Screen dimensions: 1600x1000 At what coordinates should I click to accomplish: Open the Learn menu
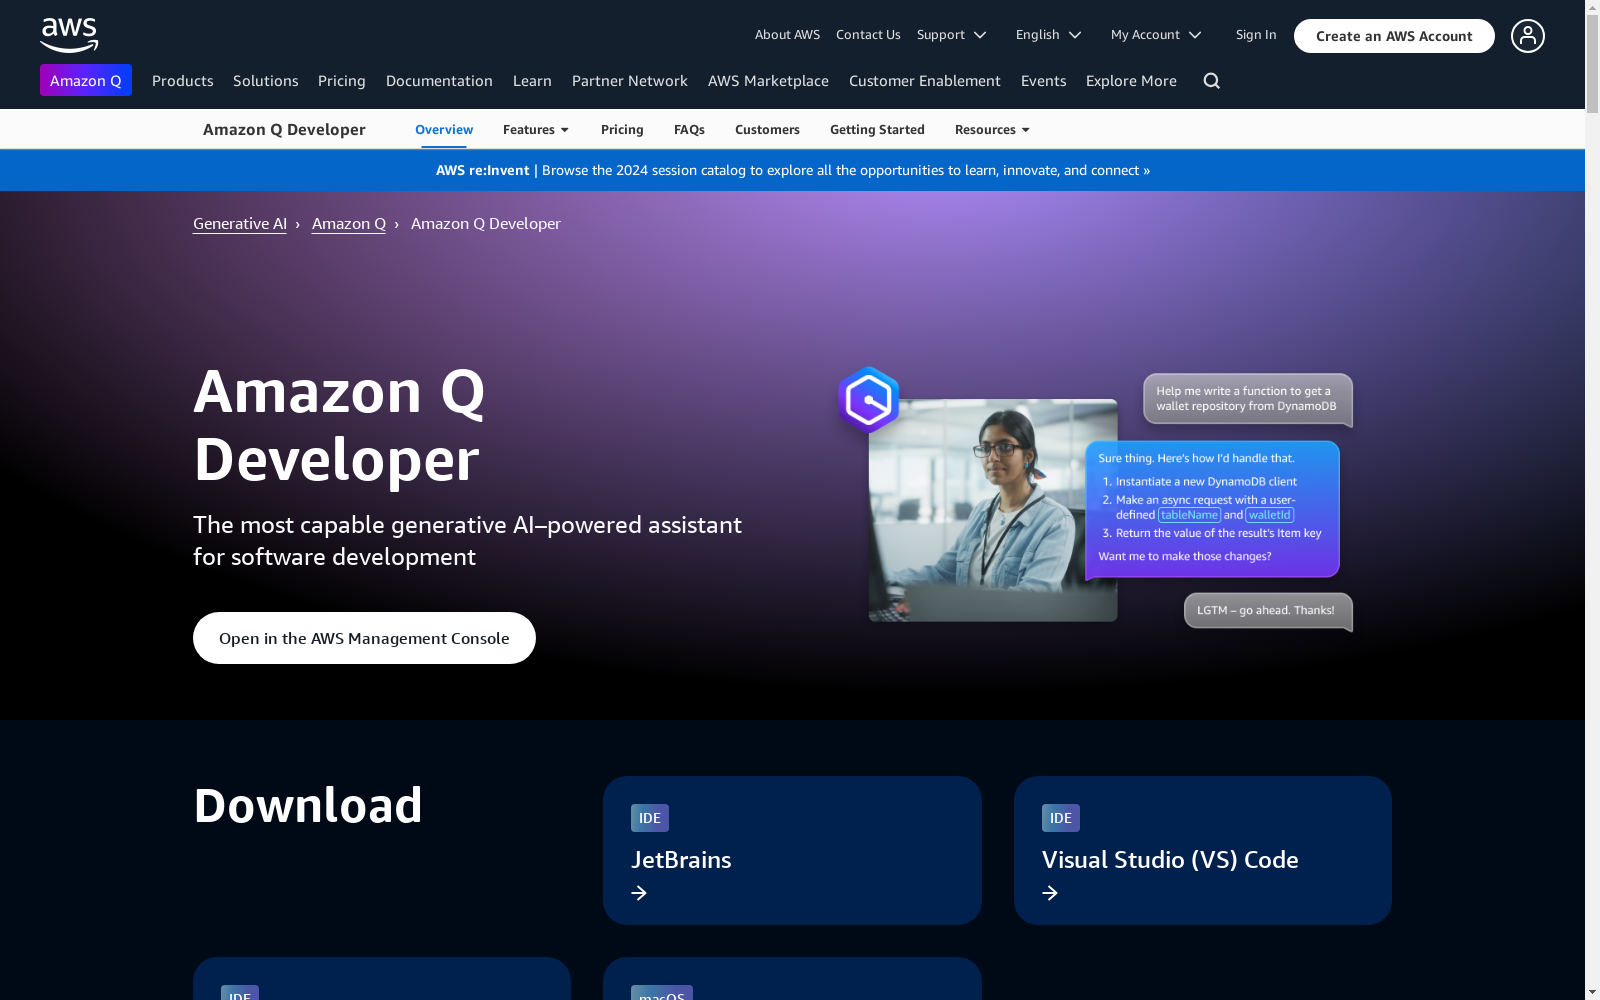[x=532, y=81]
